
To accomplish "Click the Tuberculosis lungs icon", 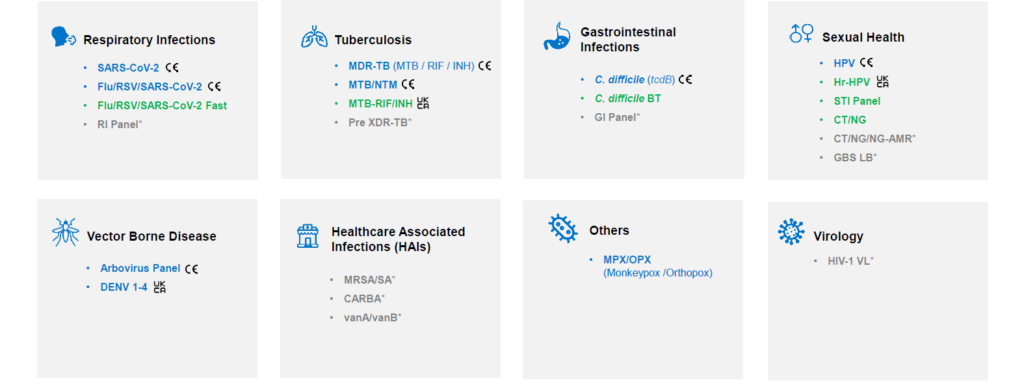I will [x=314, y=37].
